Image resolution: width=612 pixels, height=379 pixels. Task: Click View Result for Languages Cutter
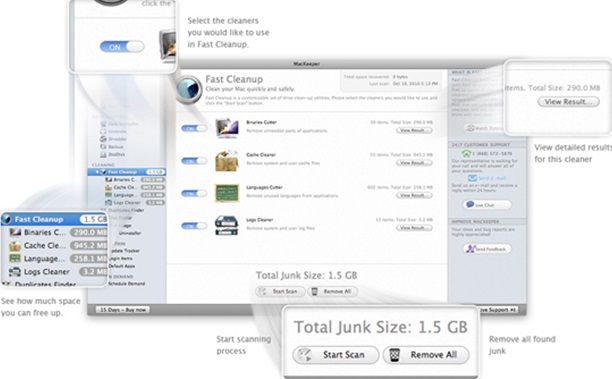point(414,195)
